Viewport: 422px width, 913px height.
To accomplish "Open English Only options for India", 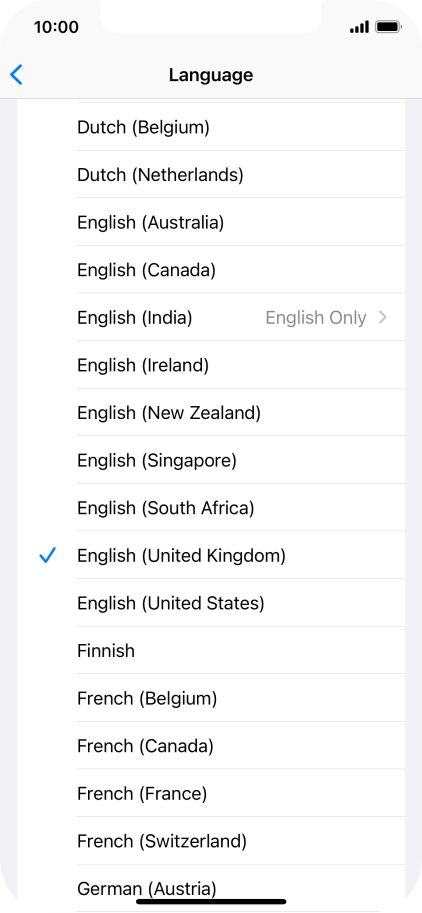I will (316, 317).
